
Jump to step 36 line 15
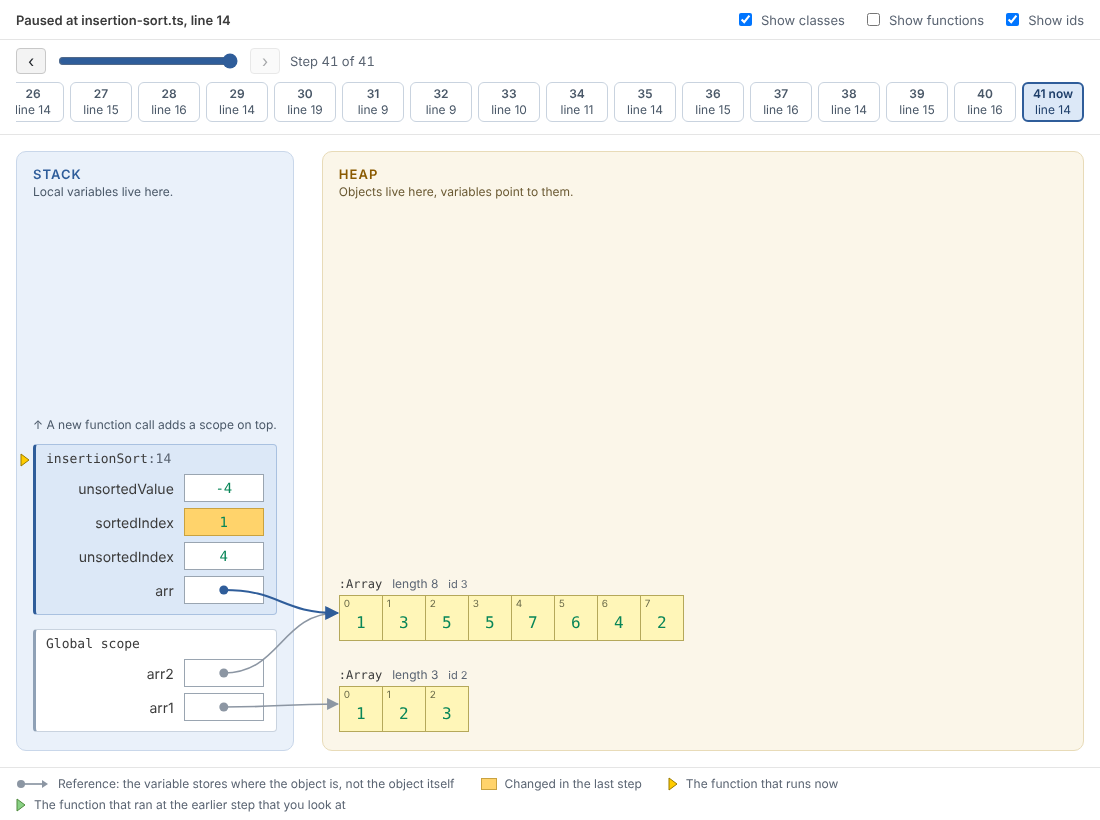[713, 102]
